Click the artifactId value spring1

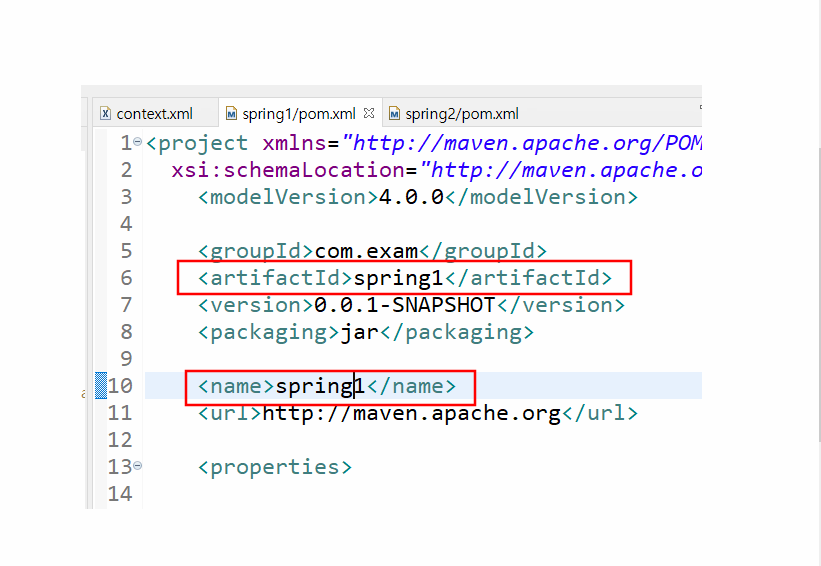coord(398,278)
